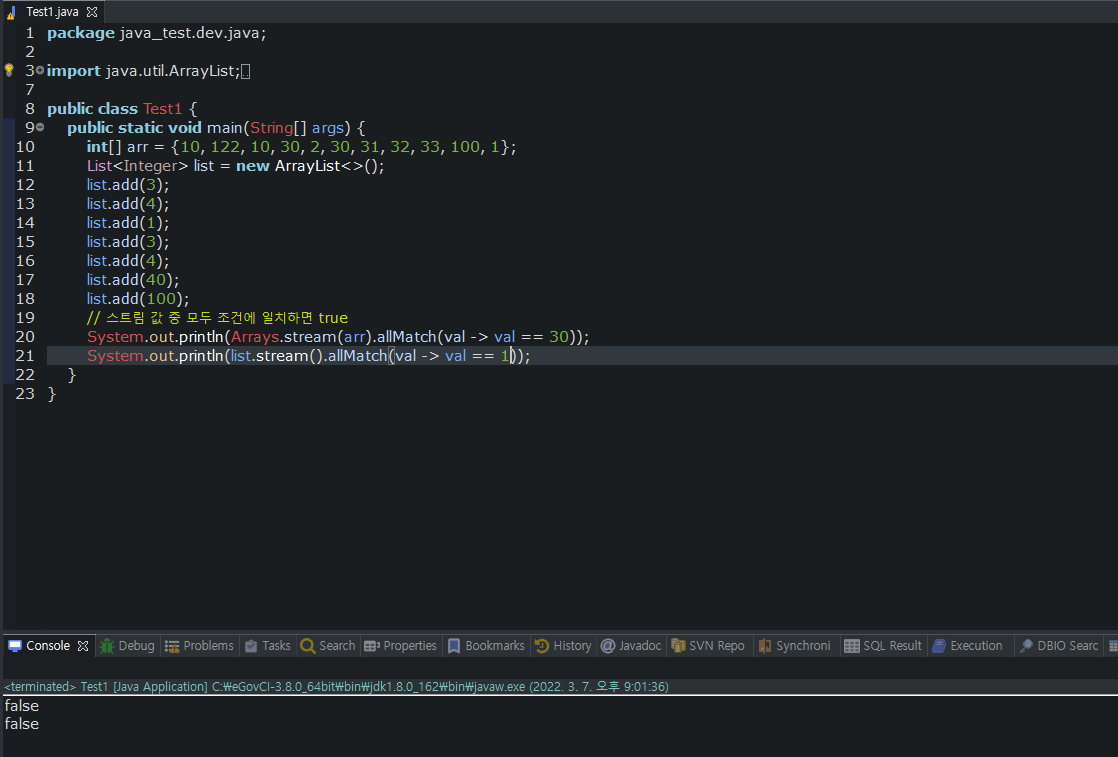Viewport: 1118px width, 757px height.
Task: Click the int[] arr declaration line
Action: 301,147
